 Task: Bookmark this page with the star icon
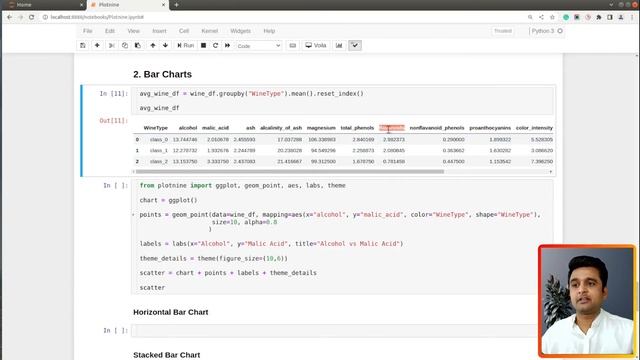(552, 17)
